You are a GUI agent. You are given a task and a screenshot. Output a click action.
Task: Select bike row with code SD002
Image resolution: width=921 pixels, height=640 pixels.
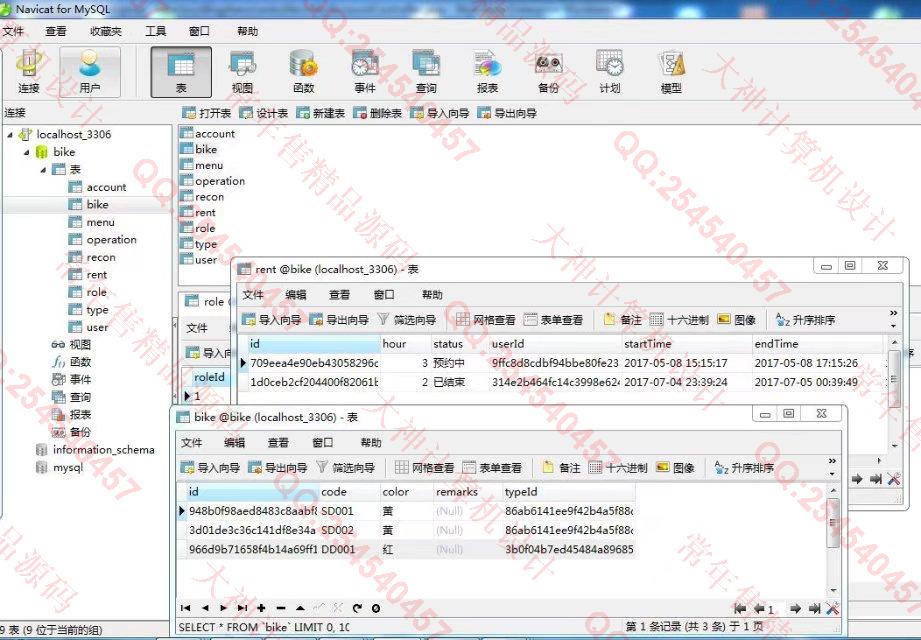406,530
